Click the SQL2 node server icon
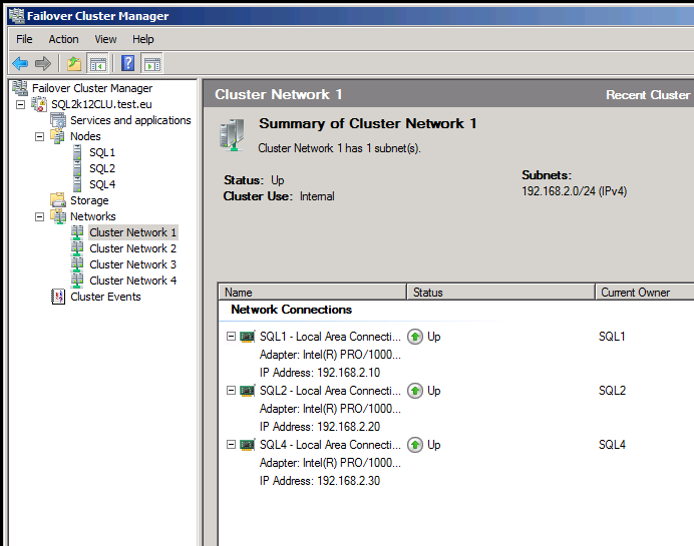The image size is (694, 546). 77,168
